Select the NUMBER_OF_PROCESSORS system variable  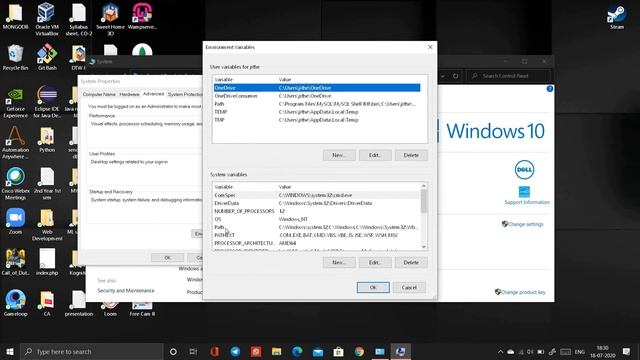317,211
